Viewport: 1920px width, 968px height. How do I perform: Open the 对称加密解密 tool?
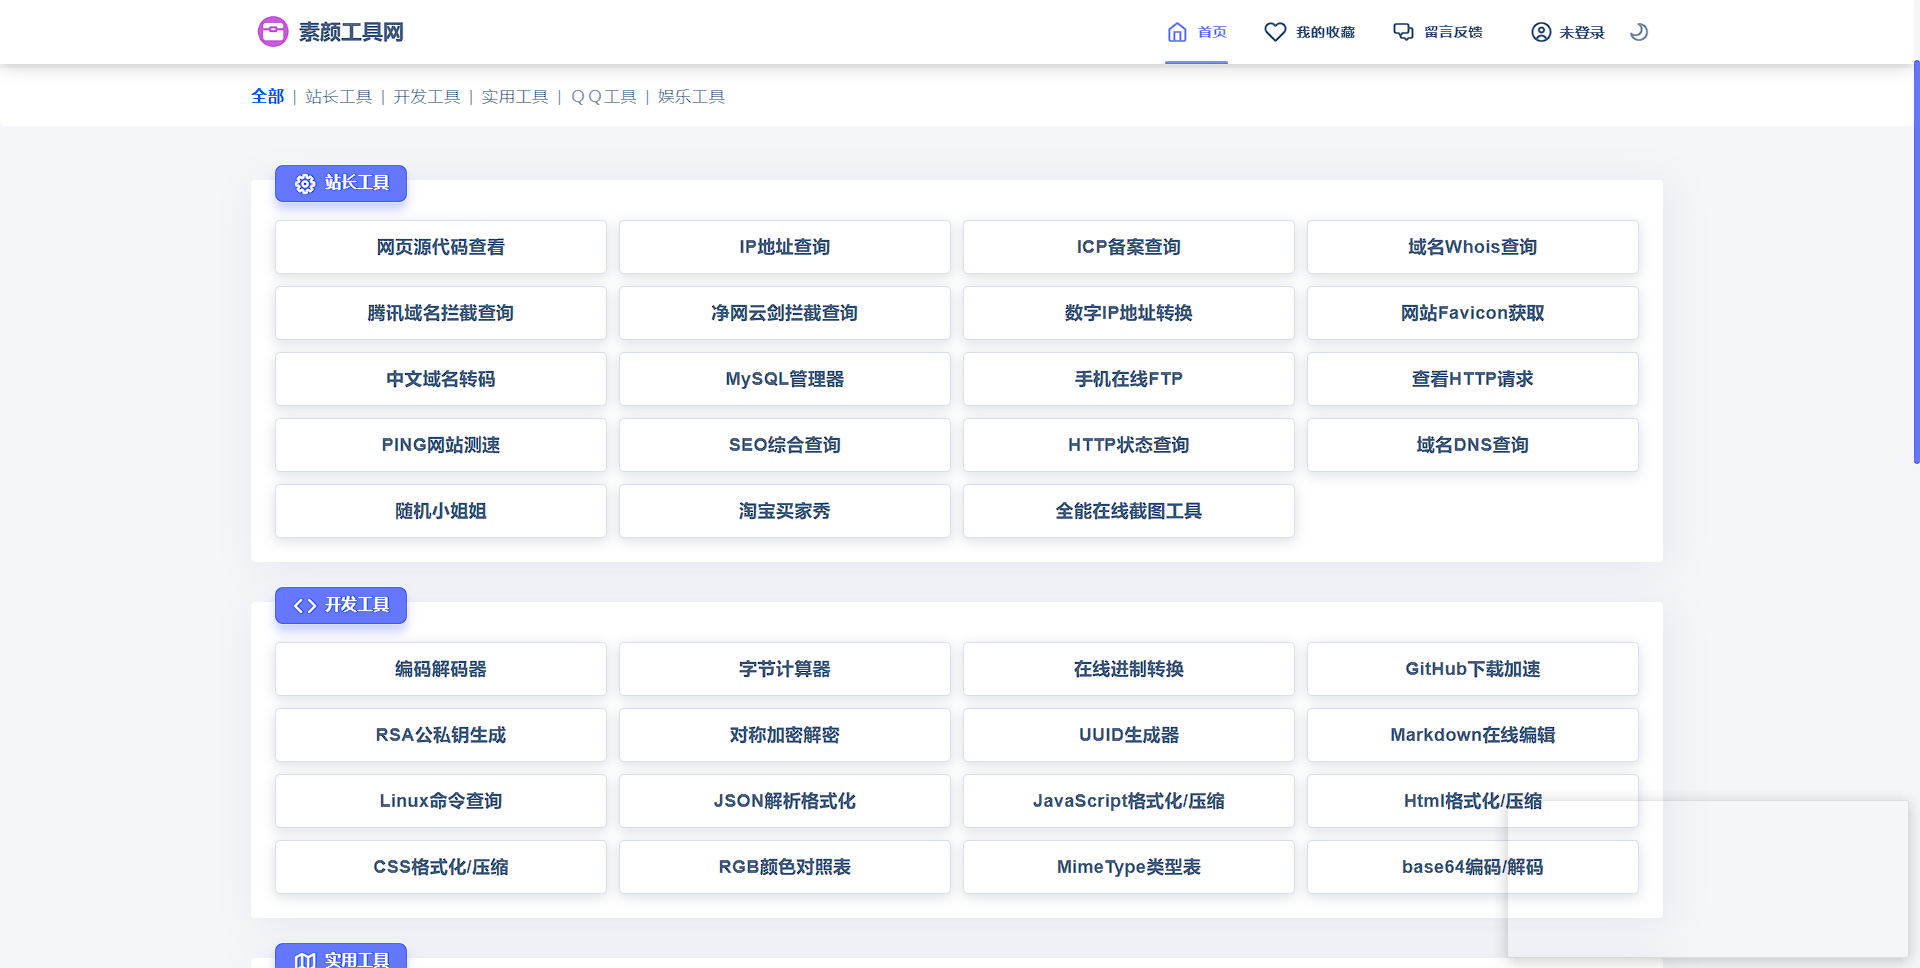[785, 735]
